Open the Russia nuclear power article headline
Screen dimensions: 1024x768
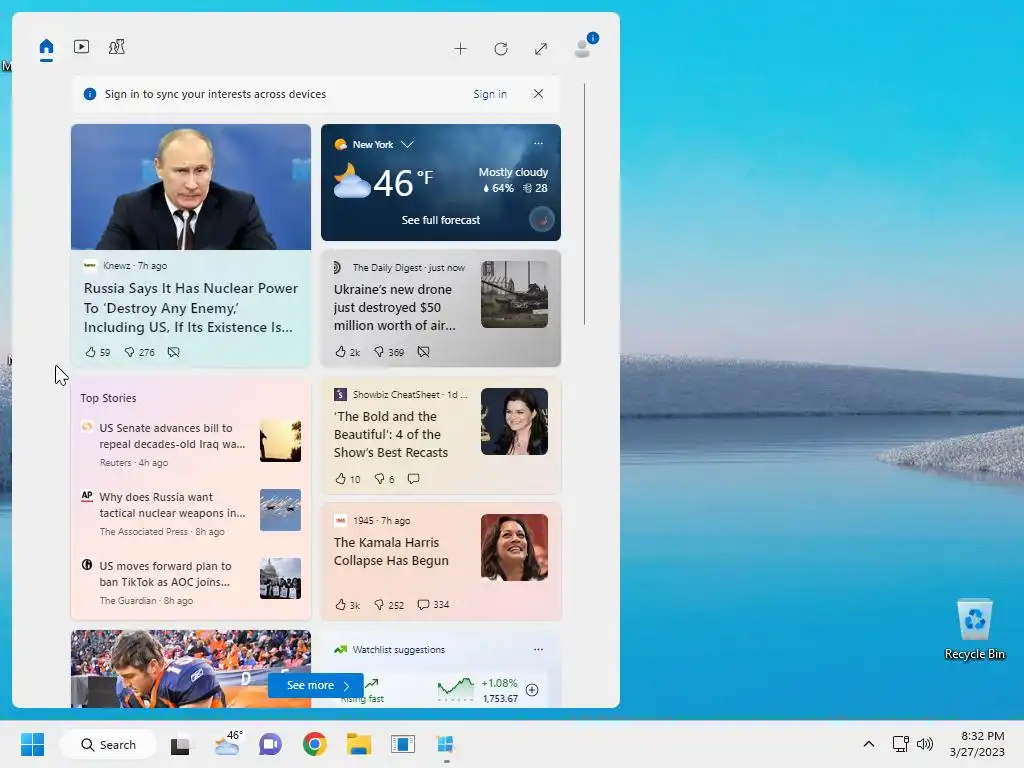tap(191, 308)
